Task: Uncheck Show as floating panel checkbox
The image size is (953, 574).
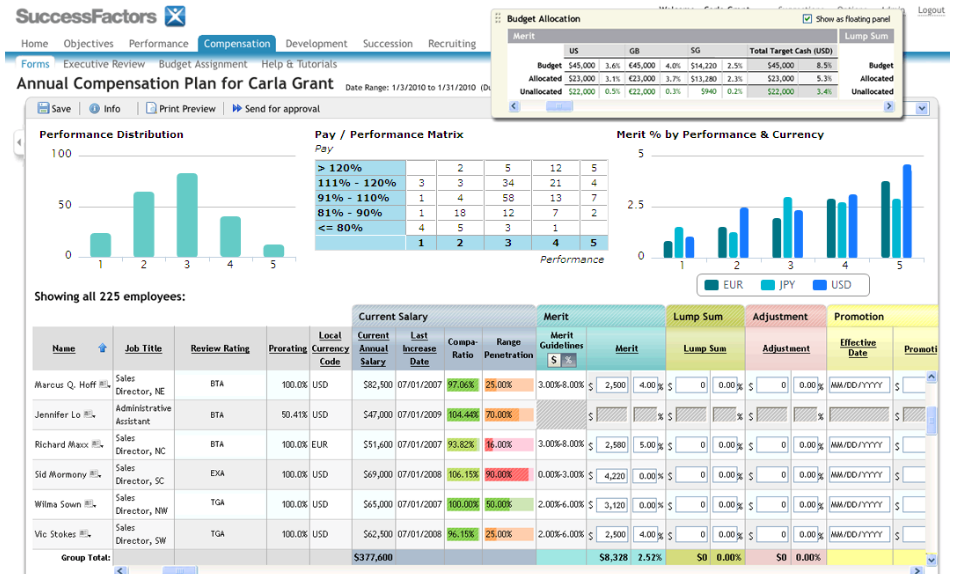Action: click(x=807, y=19)
